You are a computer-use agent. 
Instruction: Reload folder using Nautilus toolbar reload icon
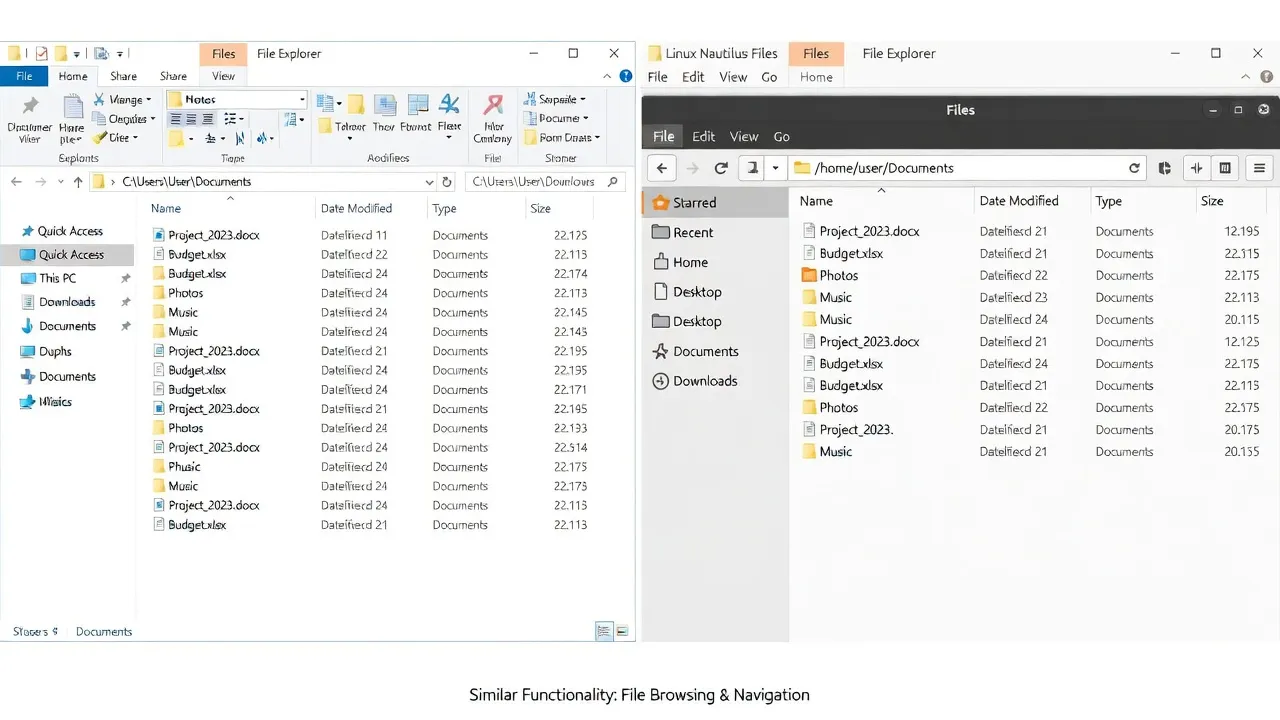720,168
